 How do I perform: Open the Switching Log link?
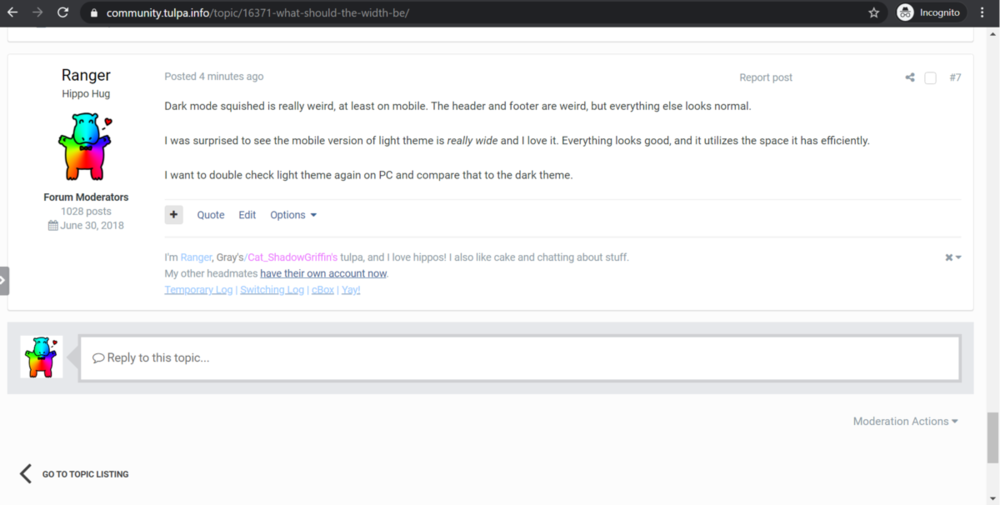pos(272,289)
